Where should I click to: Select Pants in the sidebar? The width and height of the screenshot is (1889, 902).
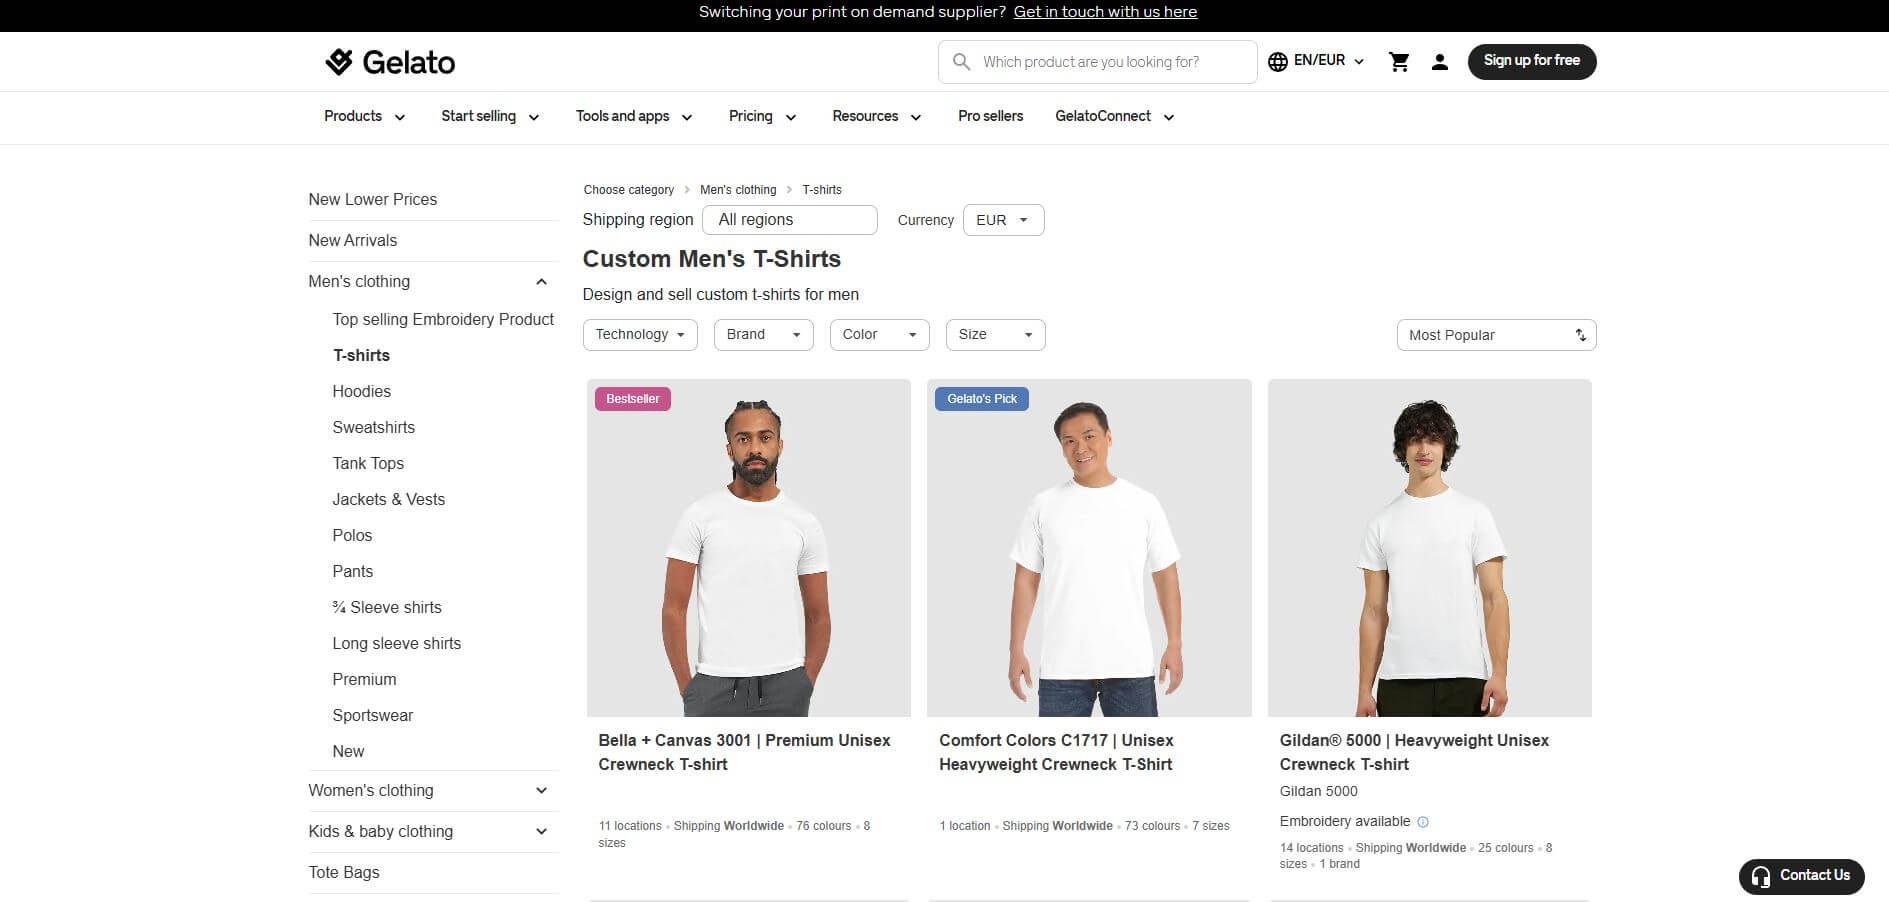pyautogui.click(x=352, y=572)
